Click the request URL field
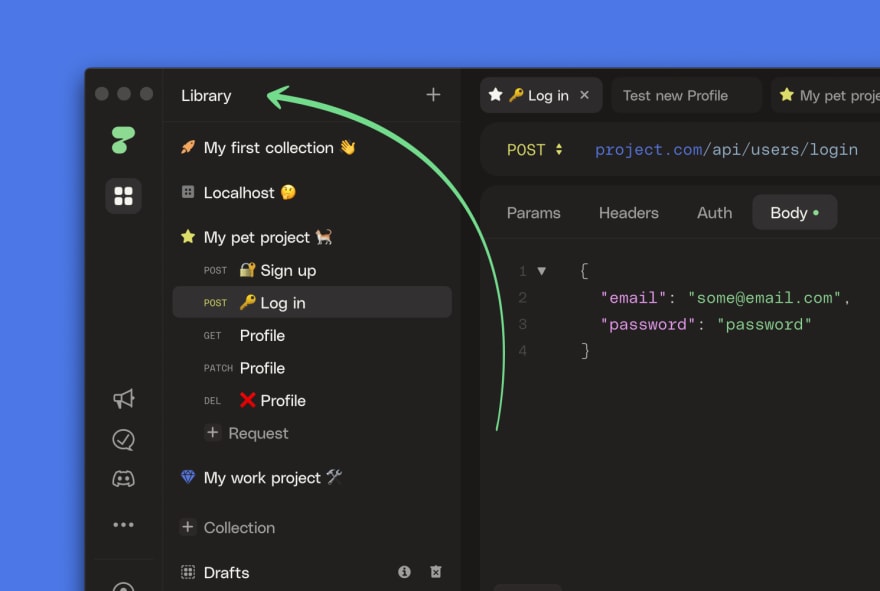880x591 pixels. pos(726,150)
